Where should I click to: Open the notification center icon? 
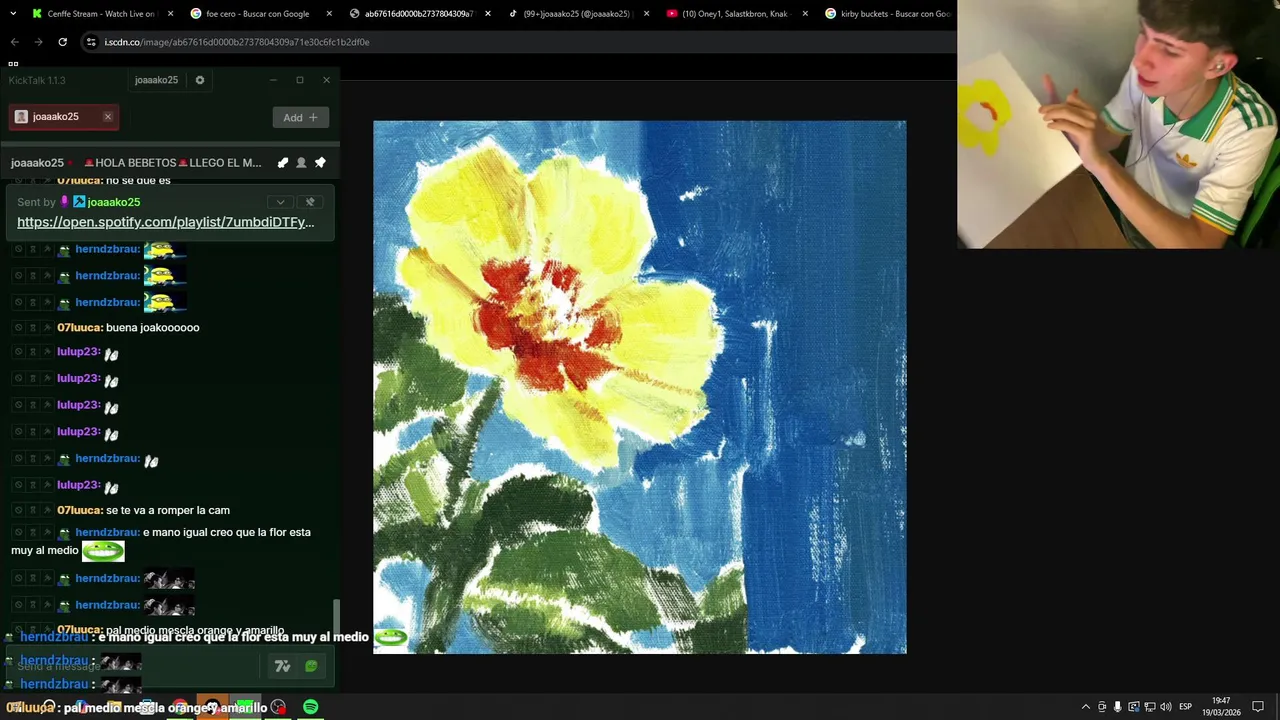coord(1258,707)
